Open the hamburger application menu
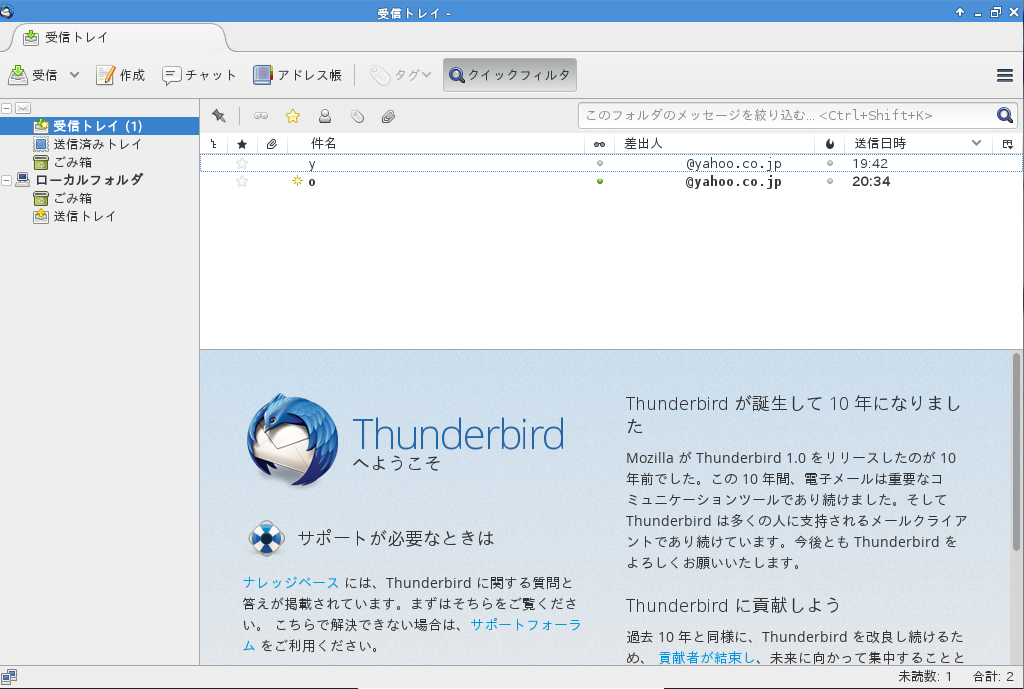The width and height of the screenshot is (1024, 689). (1005, 75)
